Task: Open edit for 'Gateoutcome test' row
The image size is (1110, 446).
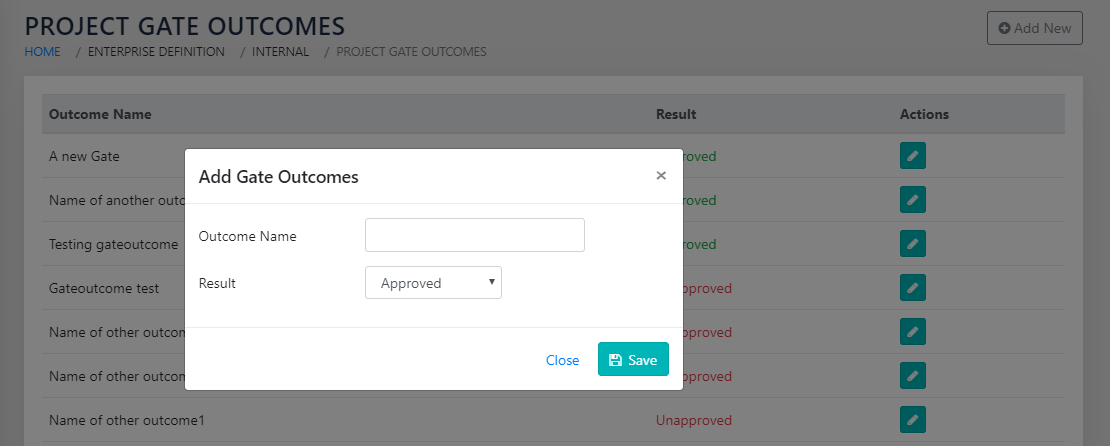Action: 912,288
